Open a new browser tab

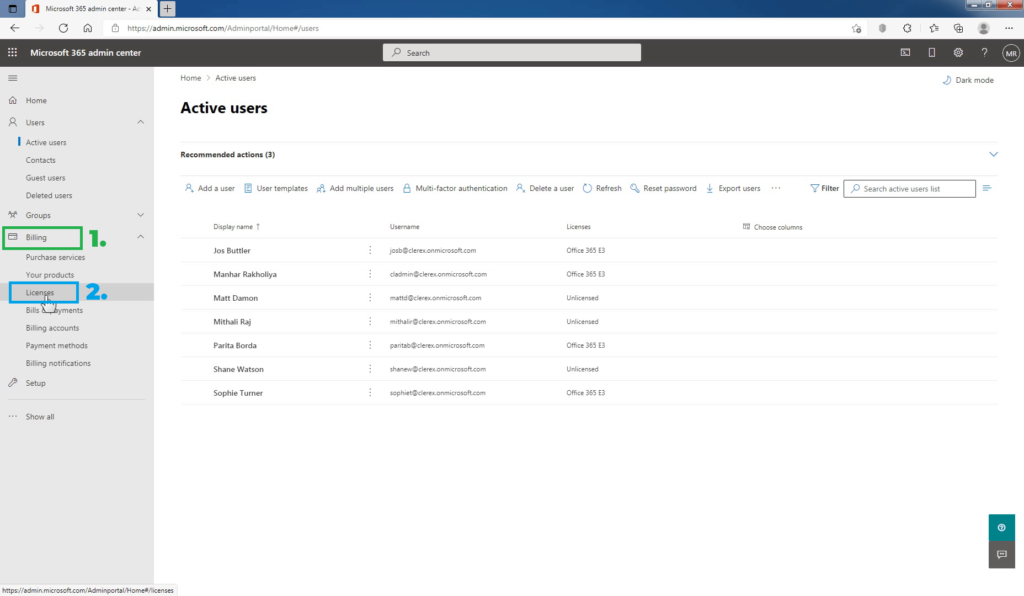coord(167,8)
